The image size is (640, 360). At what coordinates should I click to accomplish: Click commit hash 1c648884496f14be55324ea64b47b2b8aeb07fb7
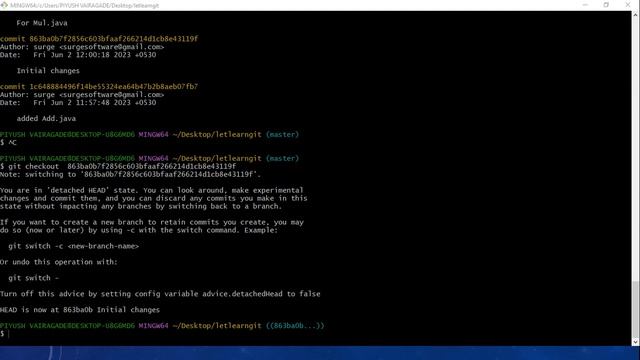coord(113,87)
